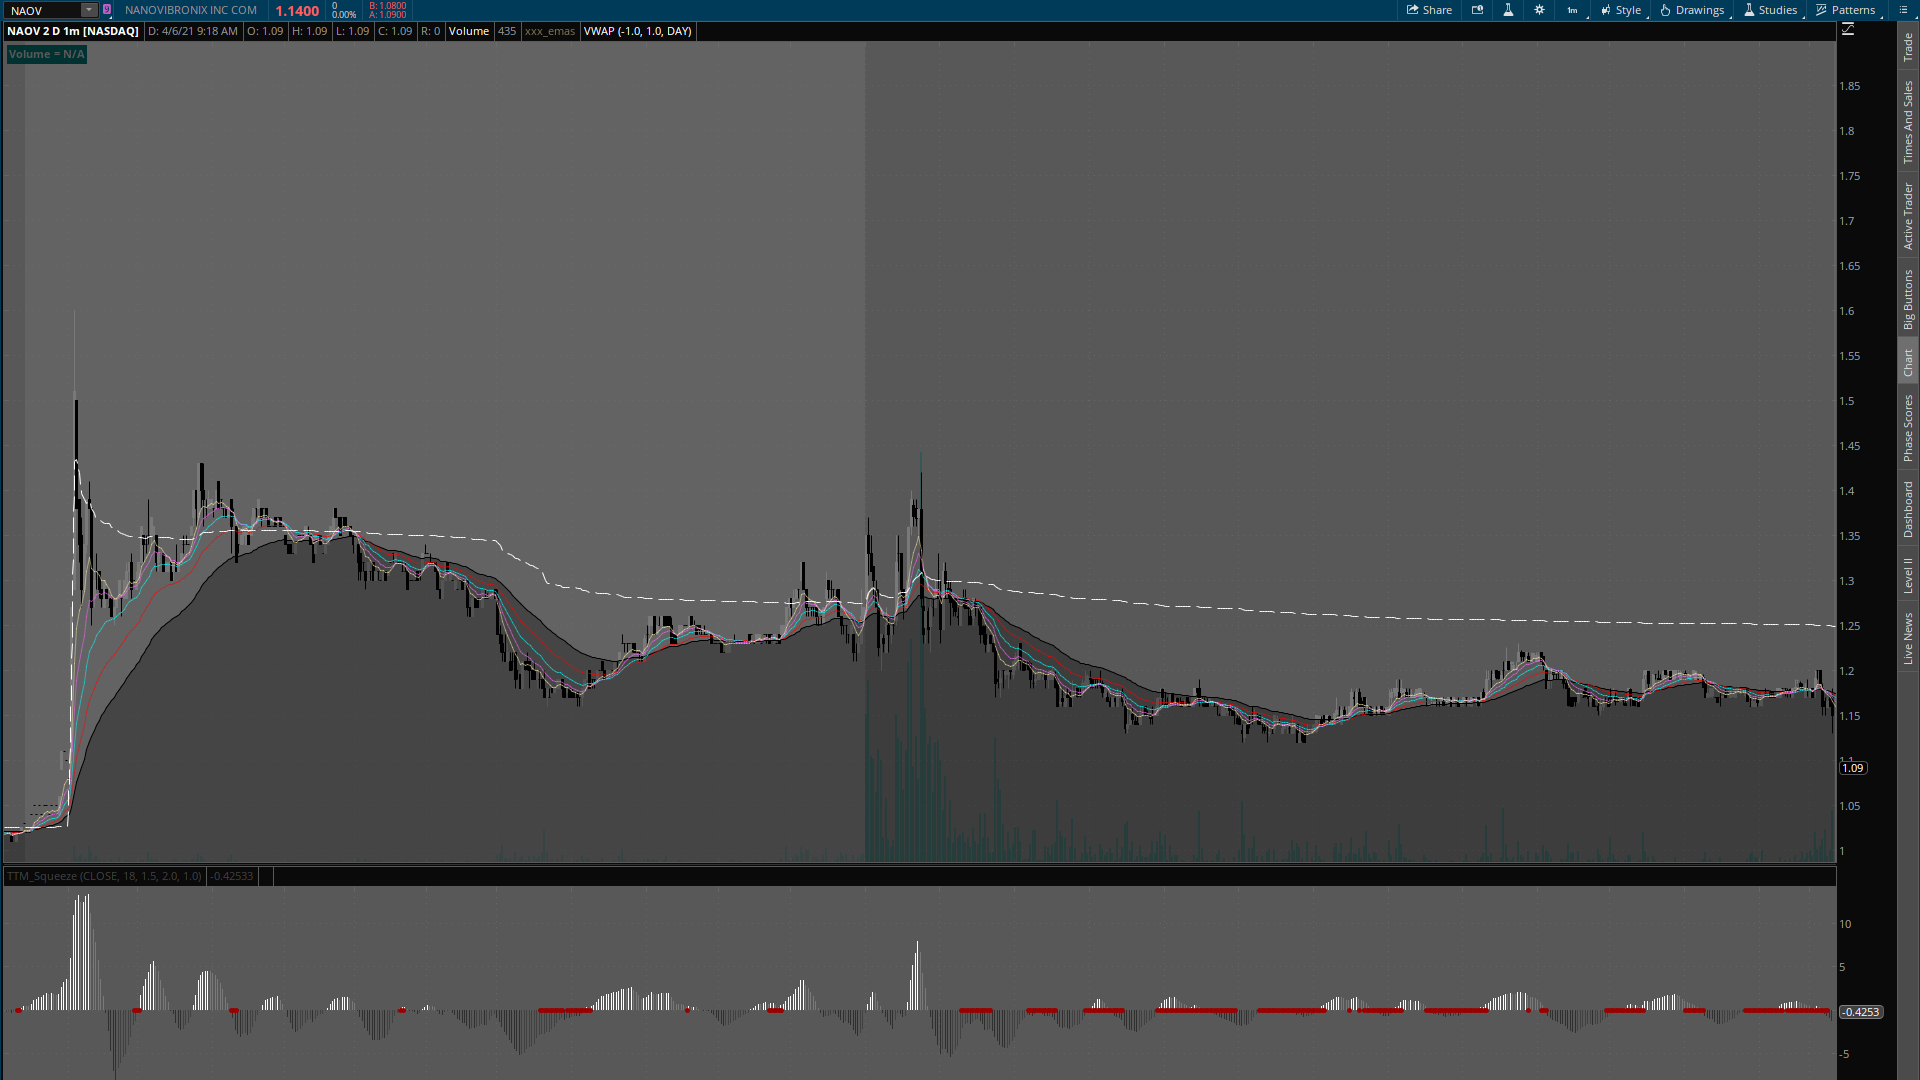
Task: Open the alert/notification icon next to Share
Action: pyautogui.click(x=1477, y=10)
